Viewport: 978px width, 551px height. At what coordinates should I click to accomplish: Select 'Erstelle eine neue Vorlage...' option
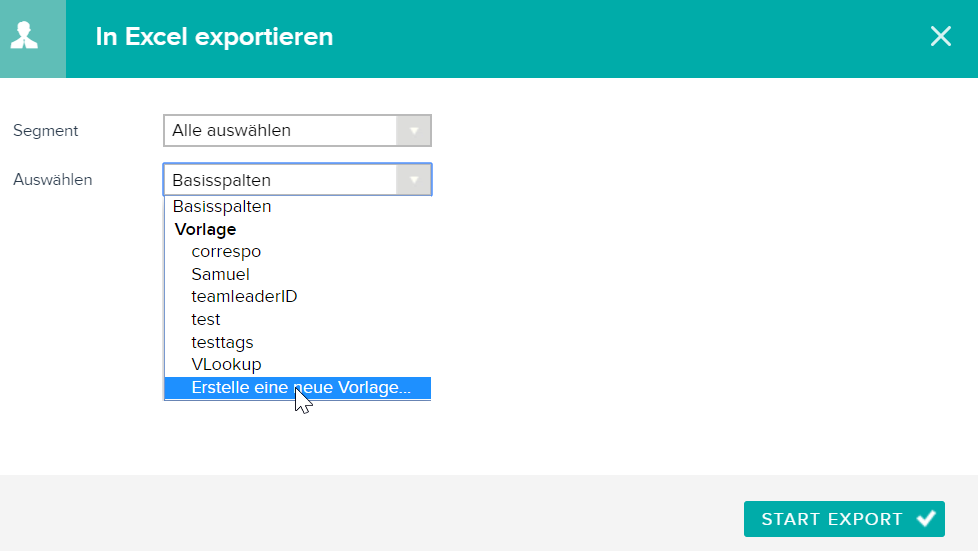[x=298, y=388]
